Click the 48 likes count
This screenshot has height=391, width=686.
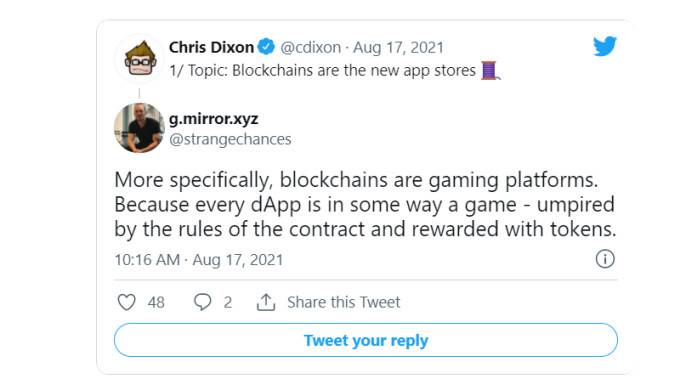pos(156,302)
